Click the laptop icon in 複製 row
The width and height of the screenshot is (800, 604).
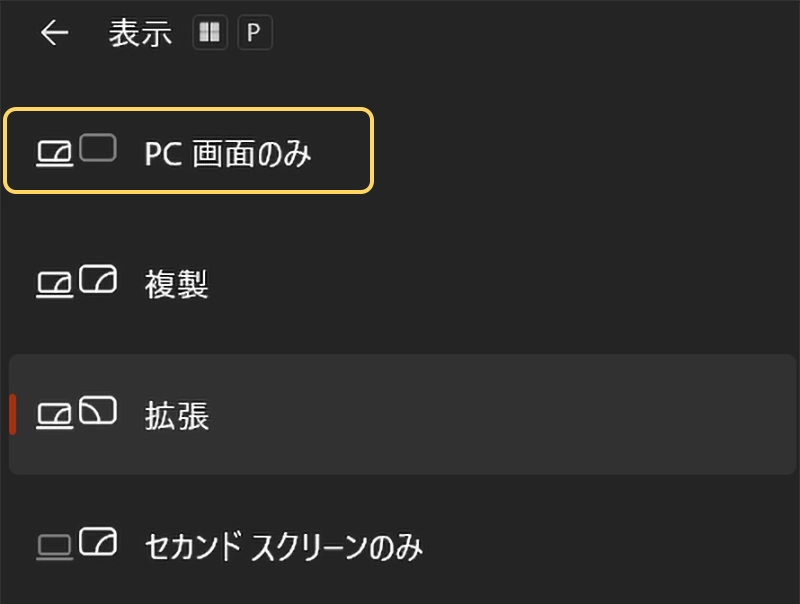(x=55, y=285)
